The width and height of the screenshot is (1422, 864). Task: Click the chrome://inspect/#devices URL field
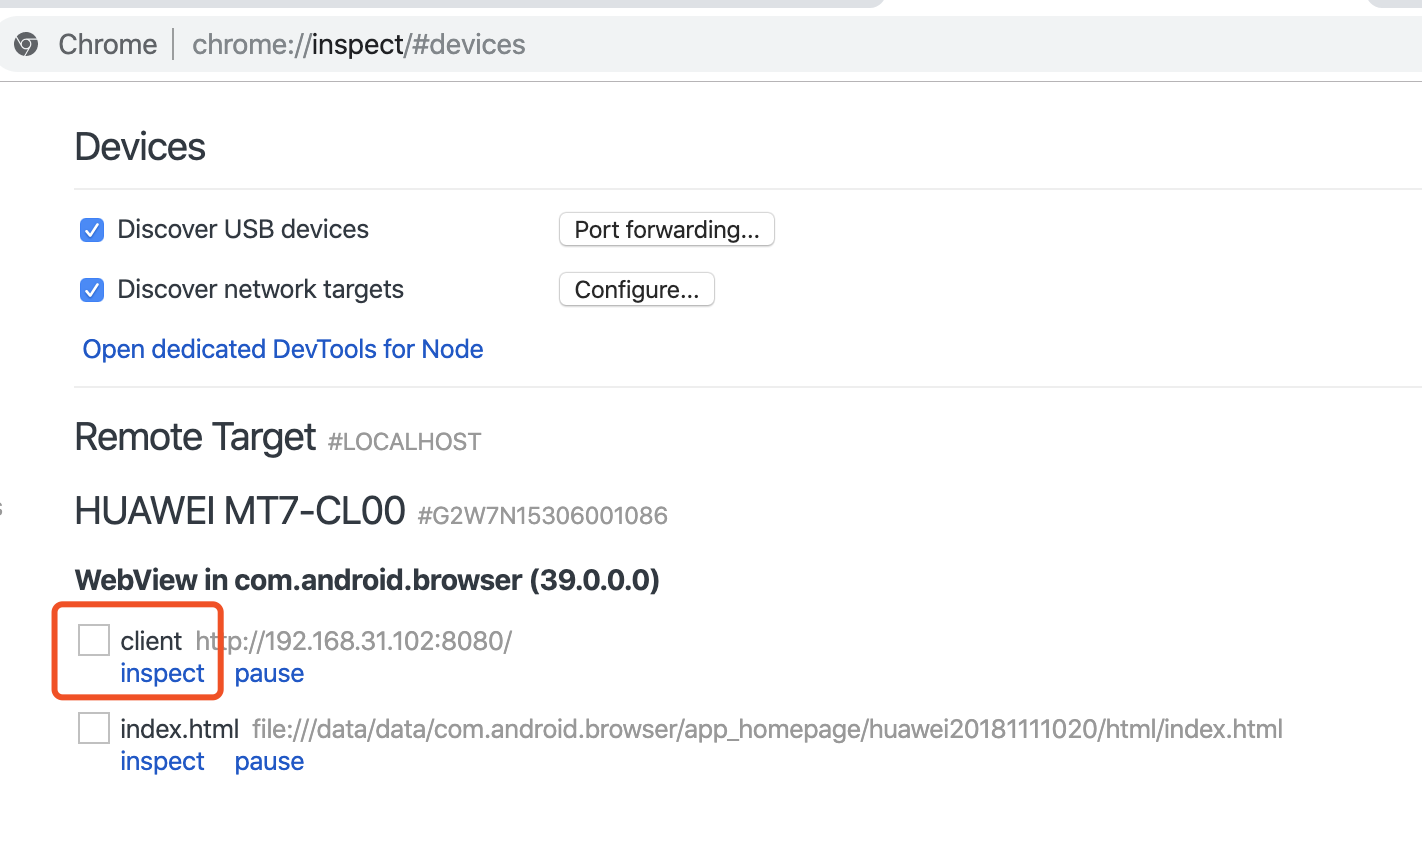click(359, 44)
